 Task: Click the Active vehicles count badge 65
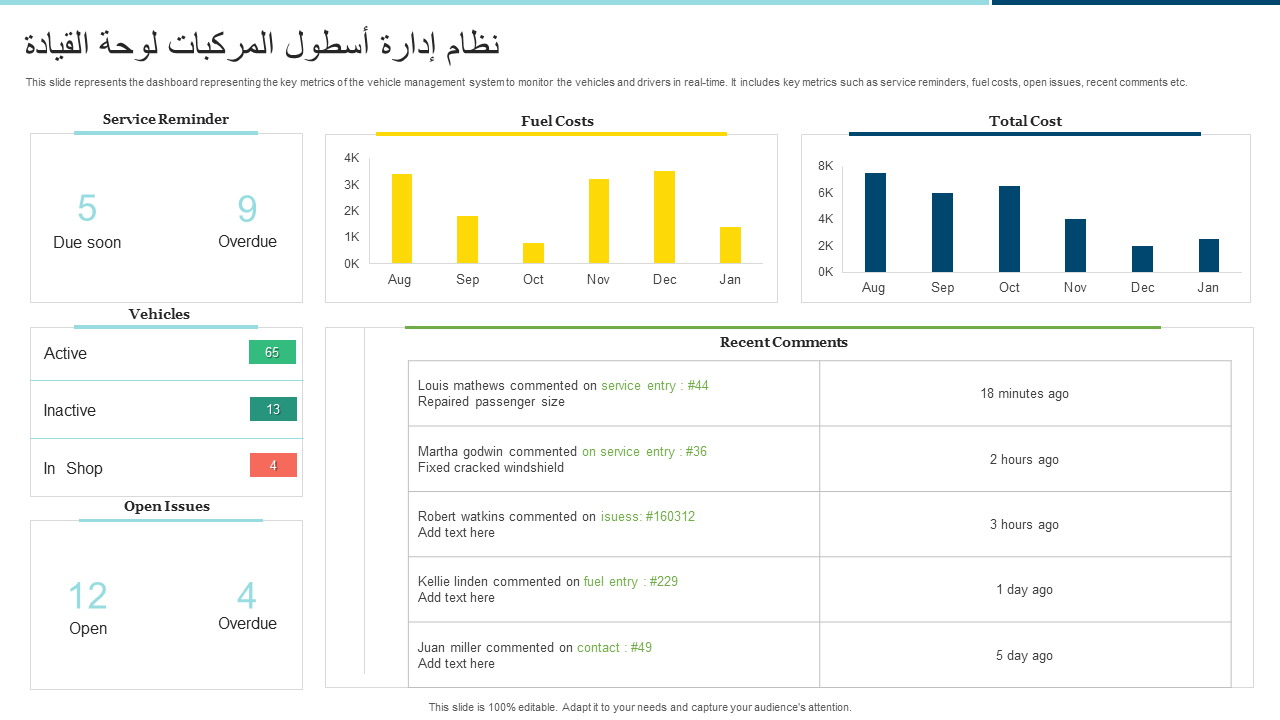272,352
